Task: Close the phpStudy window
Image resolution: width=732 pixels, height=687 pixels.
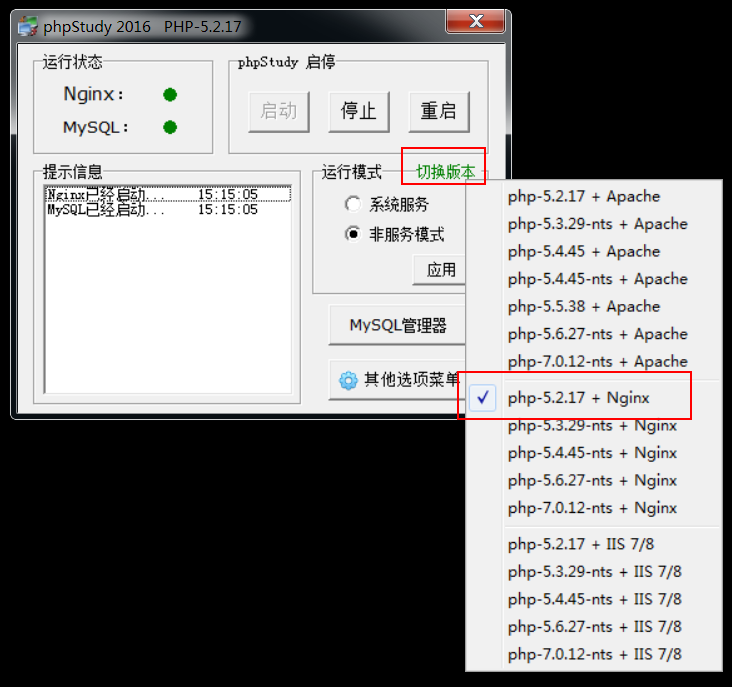Action: point(475,21)
